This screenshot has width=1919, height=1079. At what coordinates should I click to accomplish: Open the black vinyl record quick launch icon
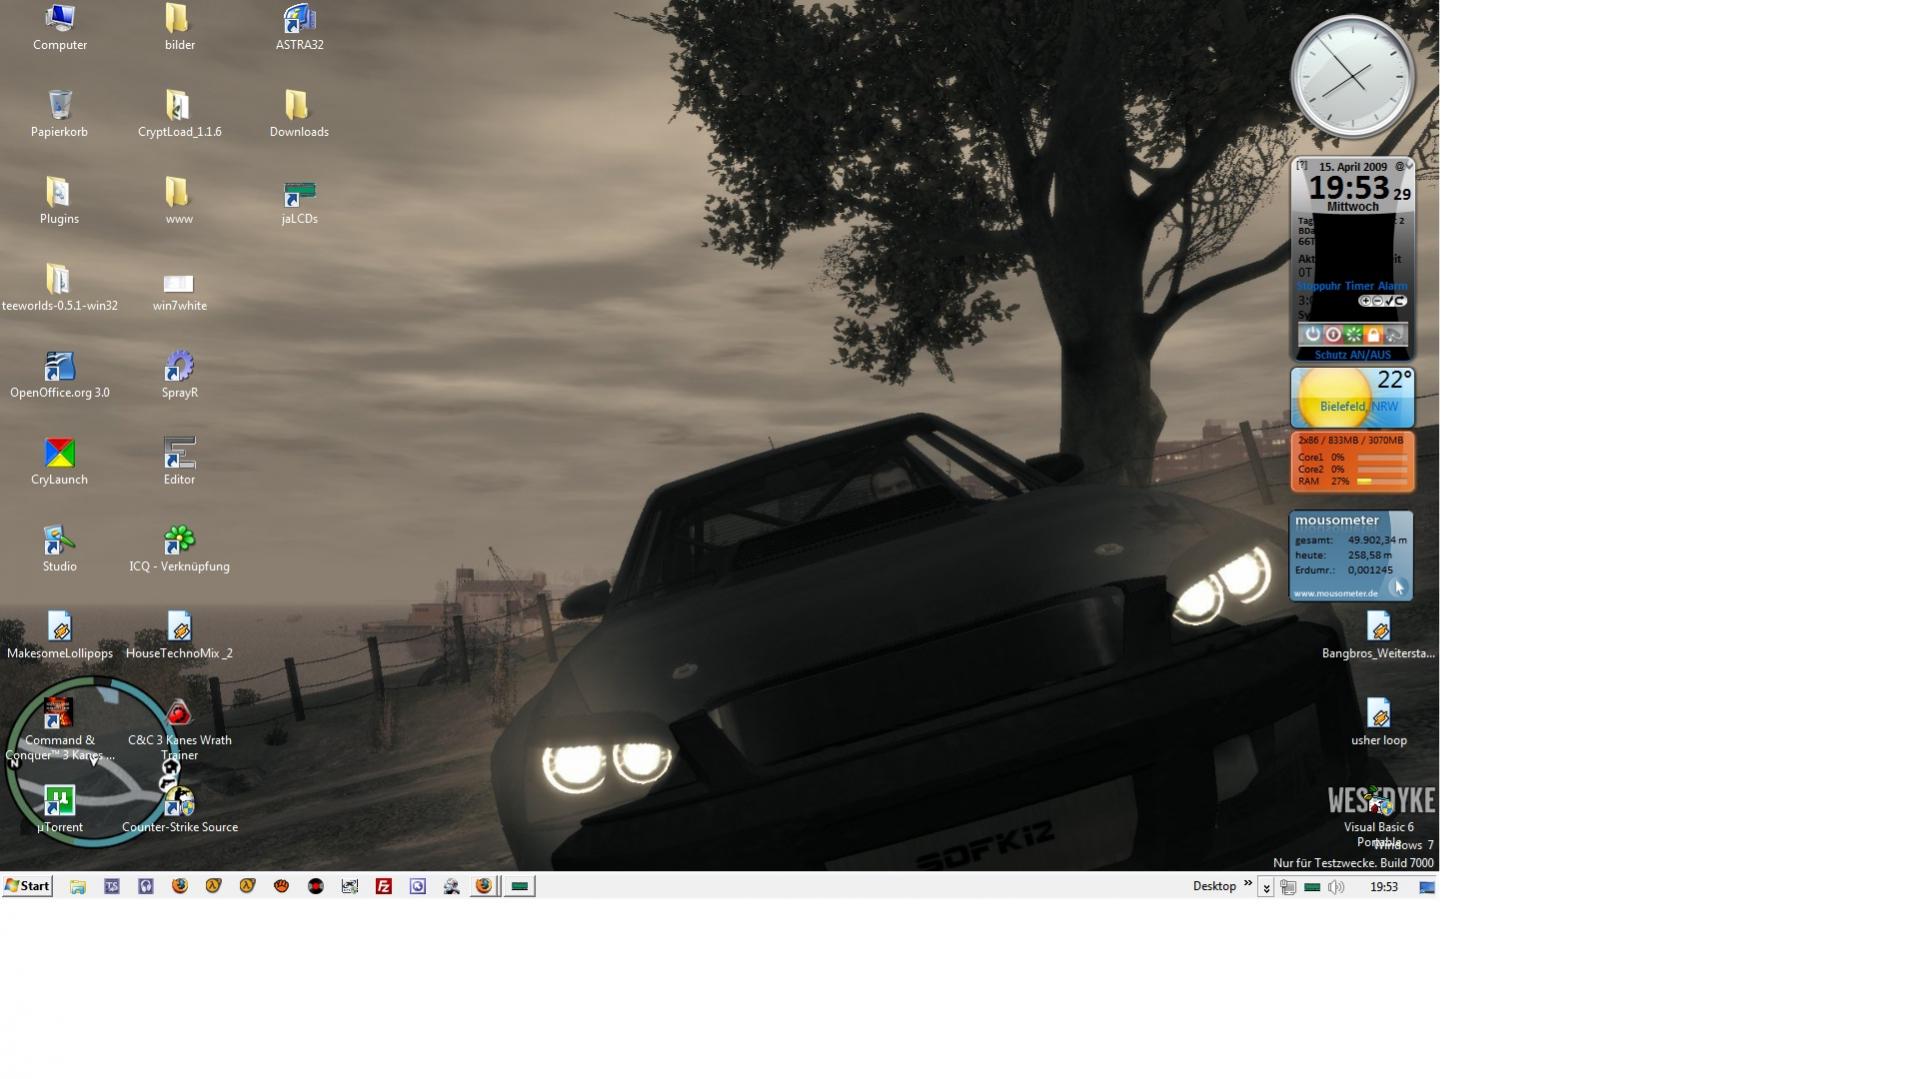[x=315, y=886]
